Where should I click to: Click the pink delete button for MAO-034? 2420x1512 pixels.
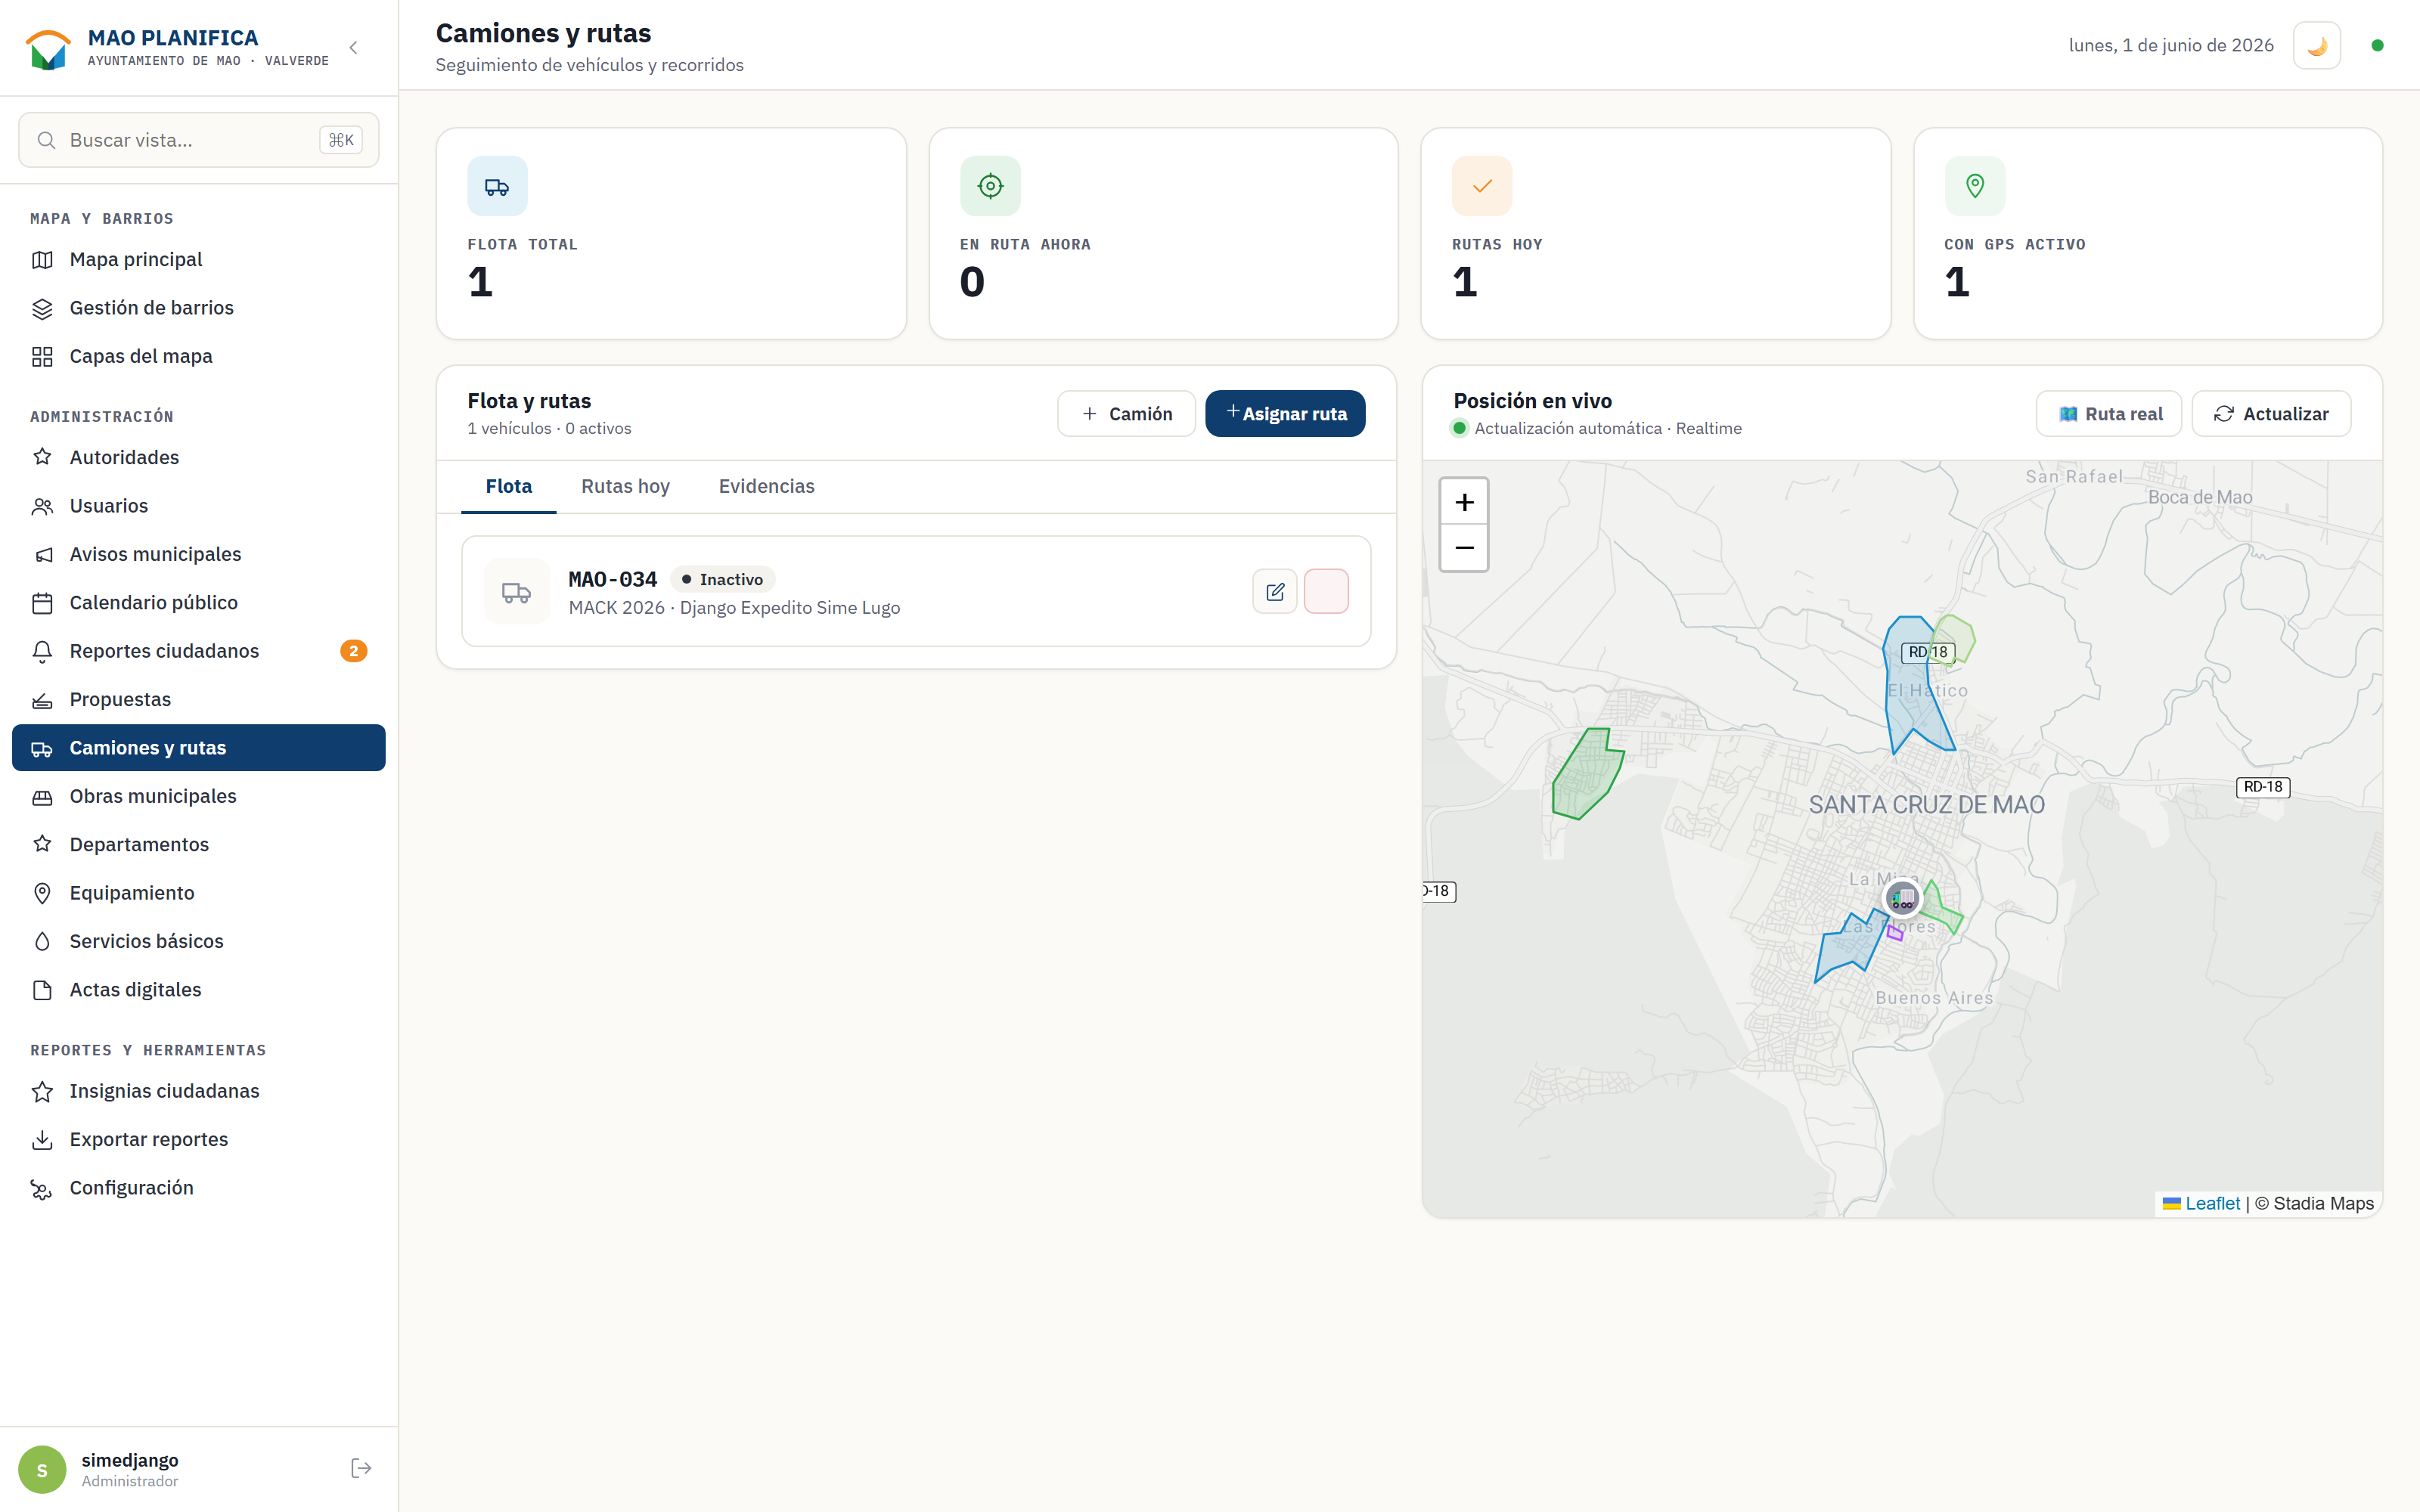point(1326,592)
